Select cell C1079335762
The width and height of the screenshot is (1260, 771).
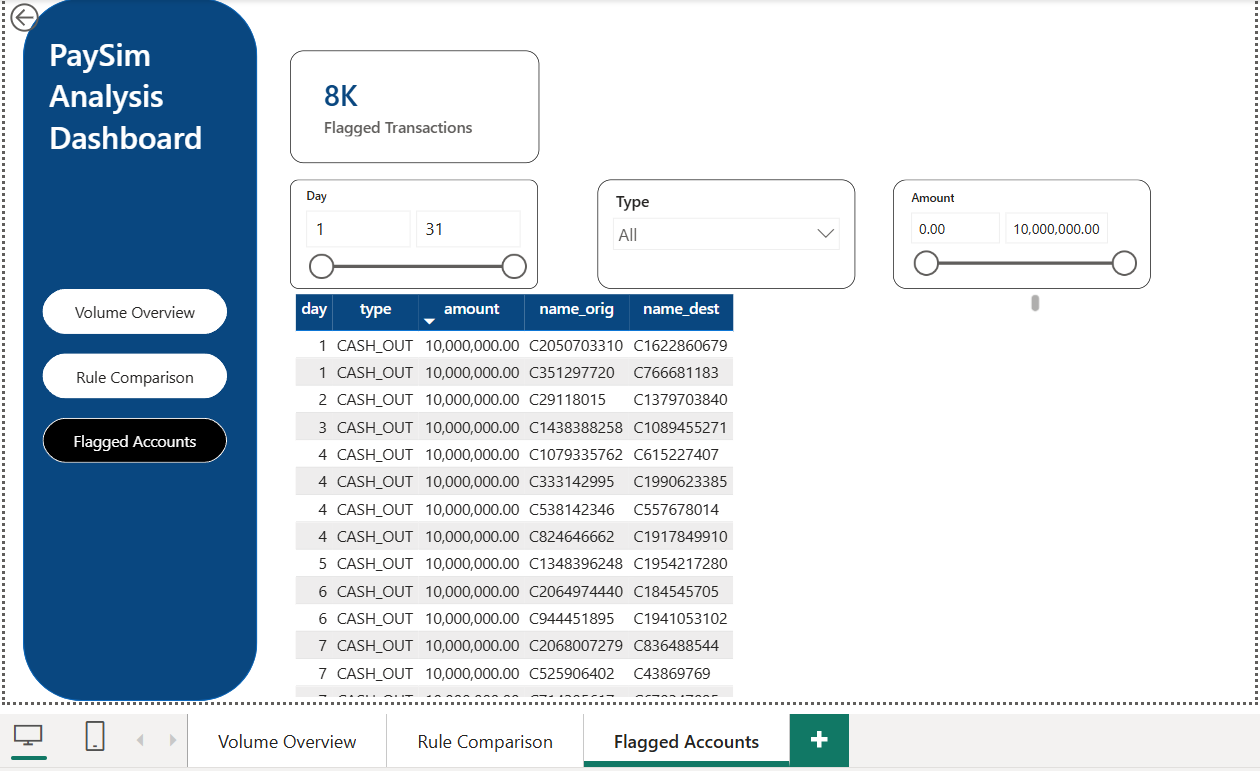coord(576,454)
